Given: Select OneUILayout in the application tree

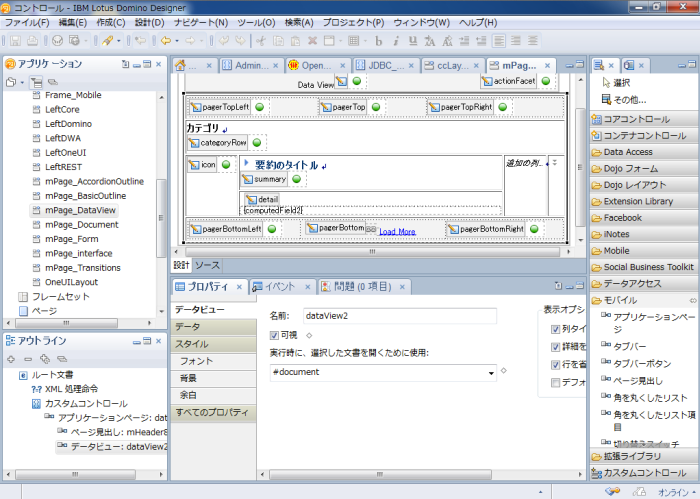Looking at the screenshot, I should (71, 282).
